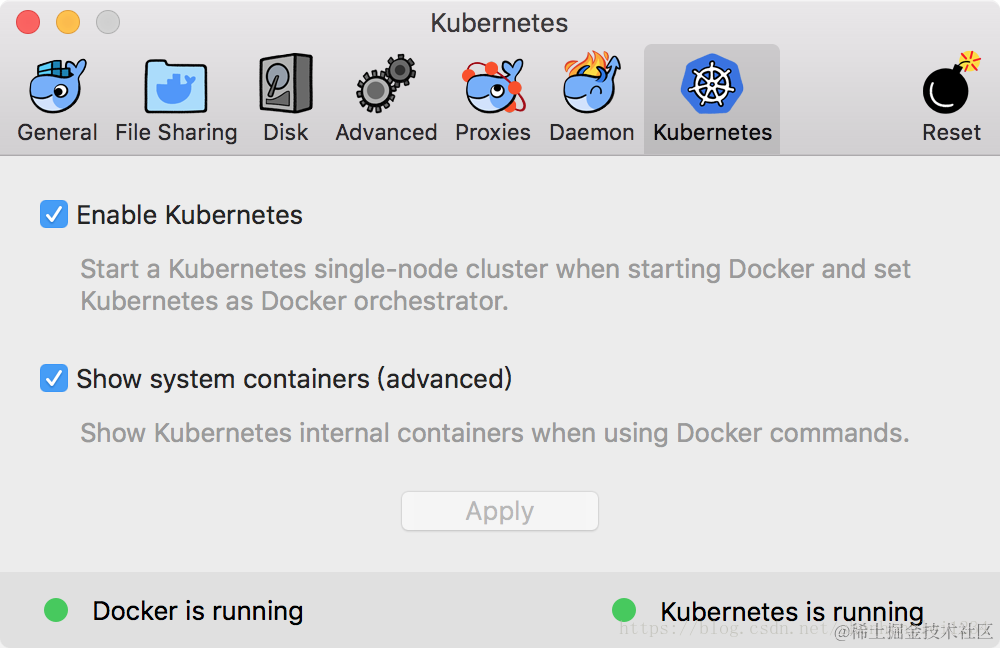
Task: Switch to the Daemon tab label
Action: click(592, 133)
